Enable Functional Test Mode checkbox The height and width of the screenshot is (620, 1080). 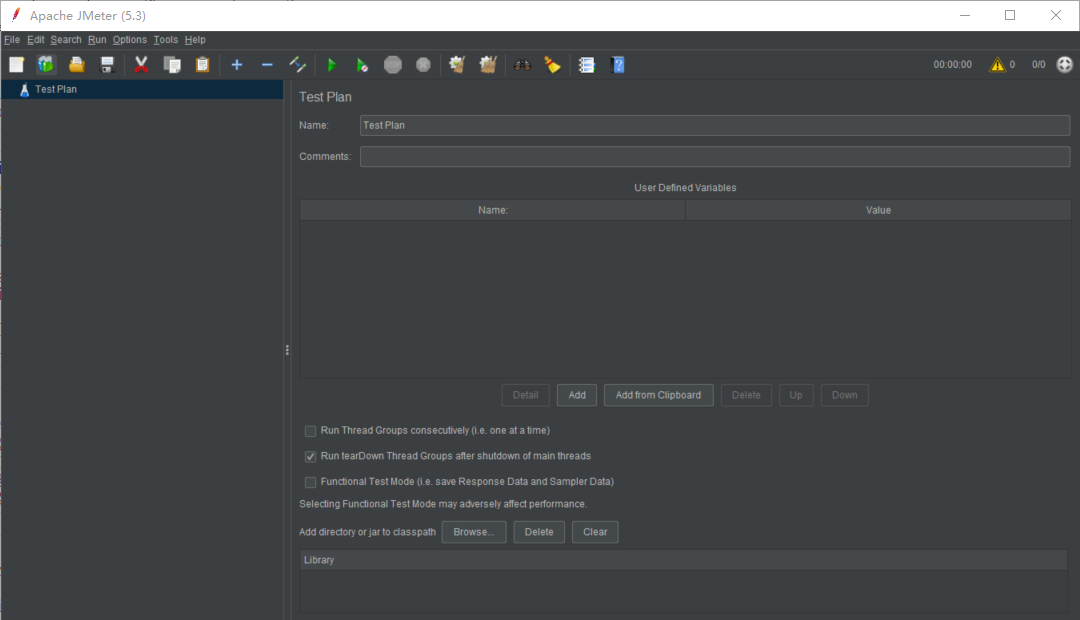pyautogui.click(x=310, y=482)
